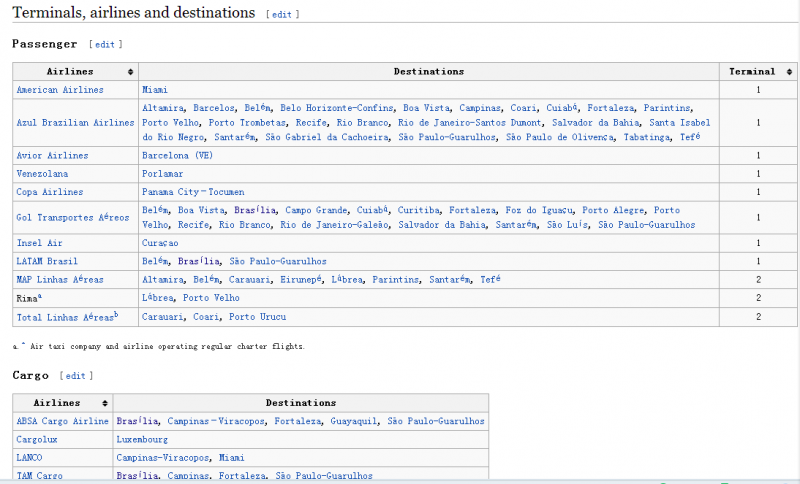
Task: Sort Passenger table by Airlines column
Action: 130,72
